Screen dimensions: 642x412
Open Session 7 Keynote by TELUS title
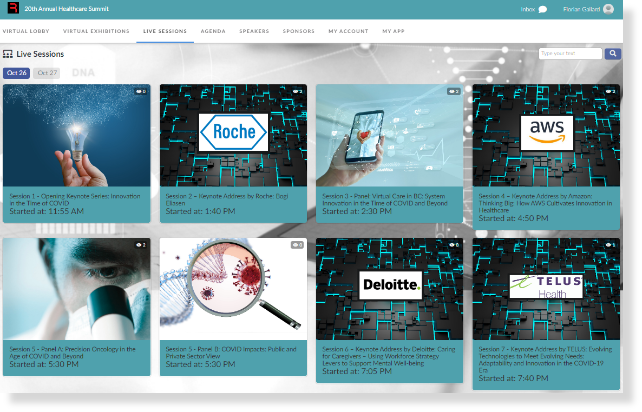tap(545, 360)
